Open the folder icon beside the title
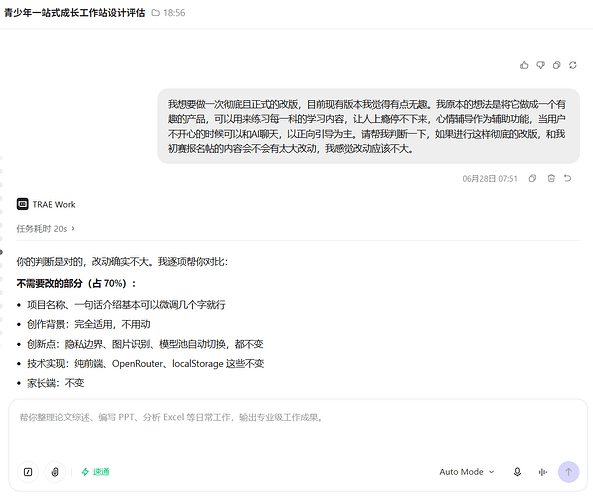The image size is (593, 500). tap(155, 13)
